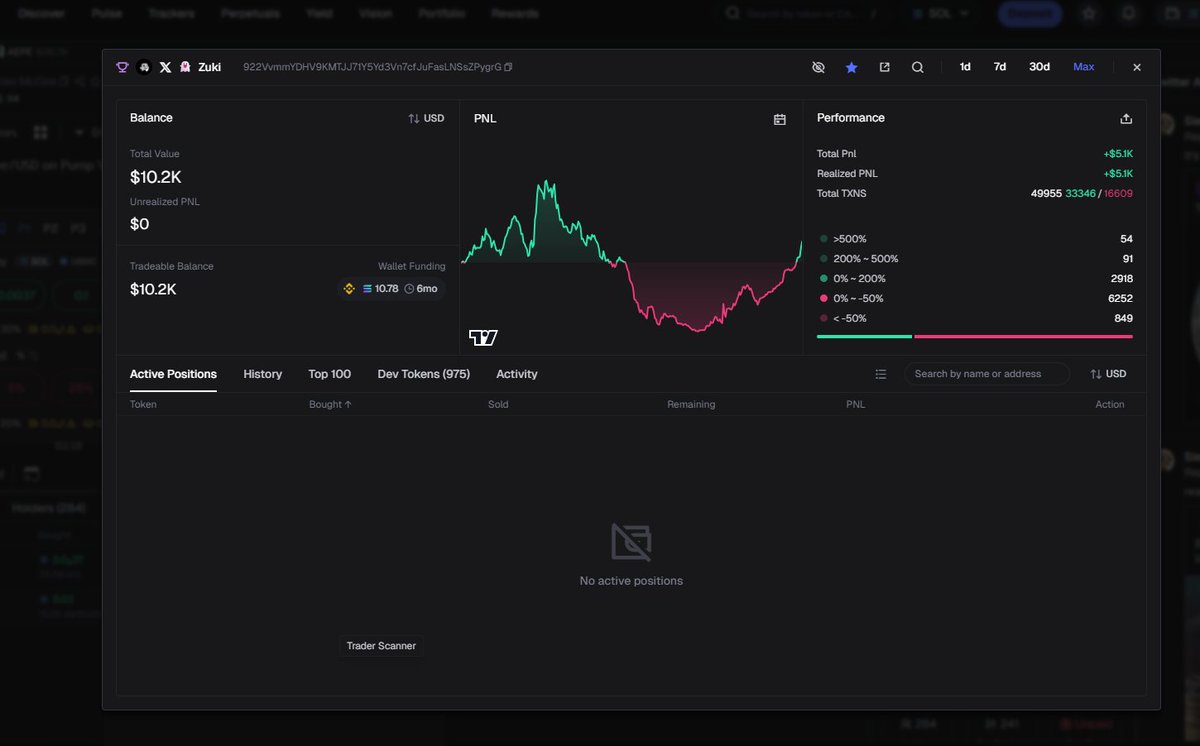
Task: Focus the Search by name or address field
Action: tap(987, 374)
